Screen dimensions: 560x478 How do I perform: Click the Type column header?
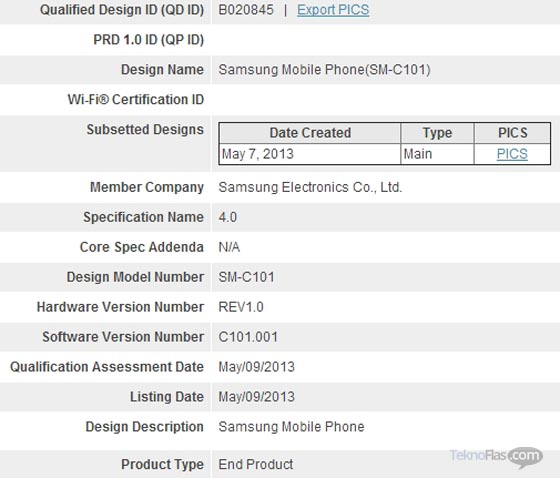(x=438, y=133)
